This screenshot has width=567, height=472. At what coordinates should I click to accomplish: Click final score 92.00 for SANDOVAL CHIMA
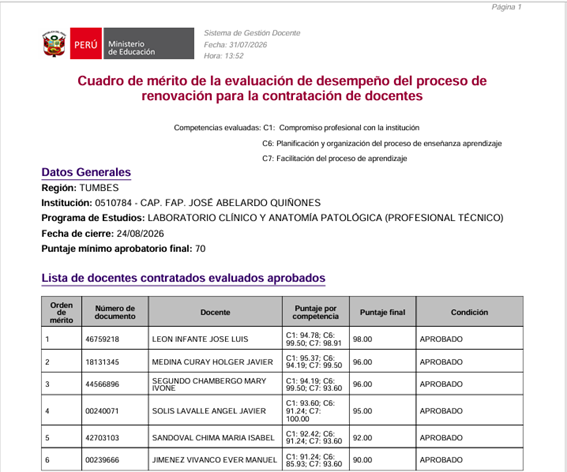[x=362, y=438]
